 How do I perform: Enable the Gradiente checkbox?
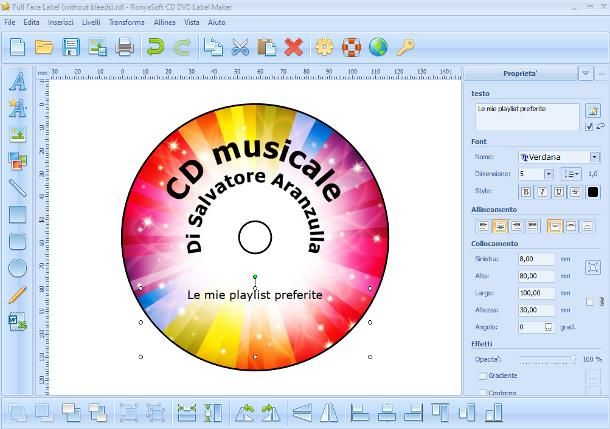(x=482, y=376)
